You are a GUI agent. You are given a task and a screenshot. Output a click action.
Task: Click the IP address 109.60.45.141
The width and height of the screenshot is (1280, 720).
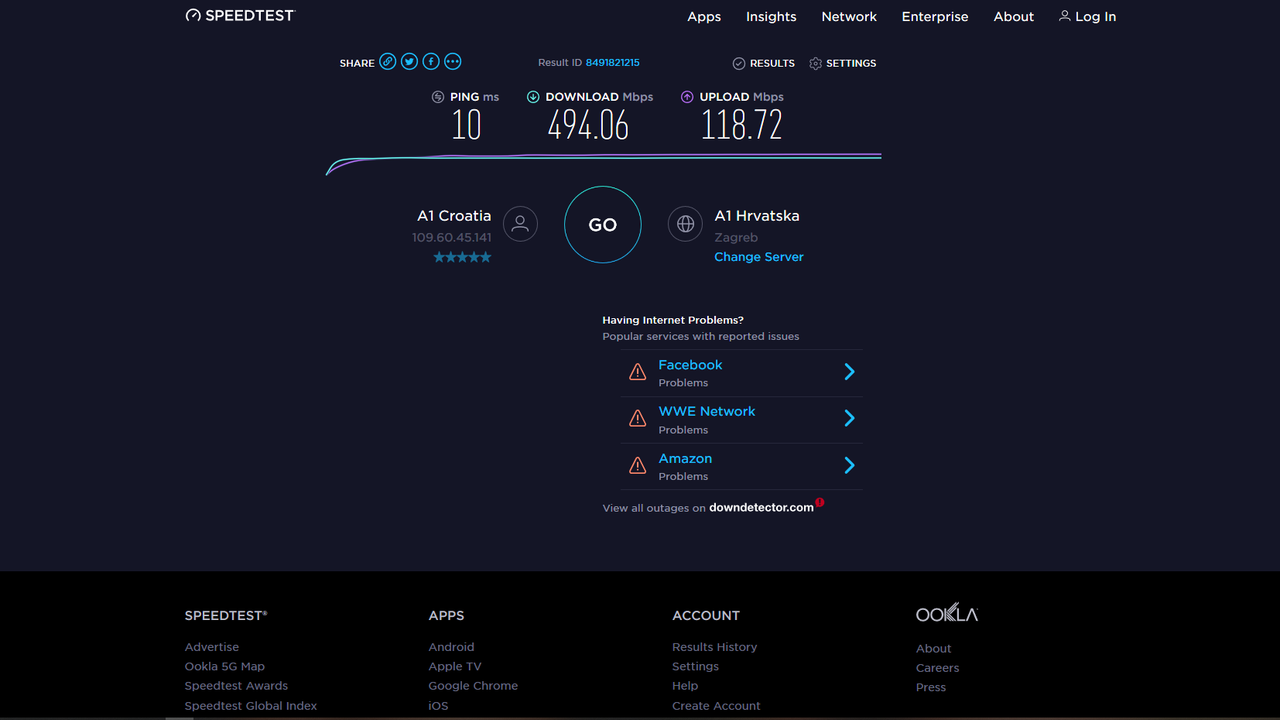click(x=452, y=237)
